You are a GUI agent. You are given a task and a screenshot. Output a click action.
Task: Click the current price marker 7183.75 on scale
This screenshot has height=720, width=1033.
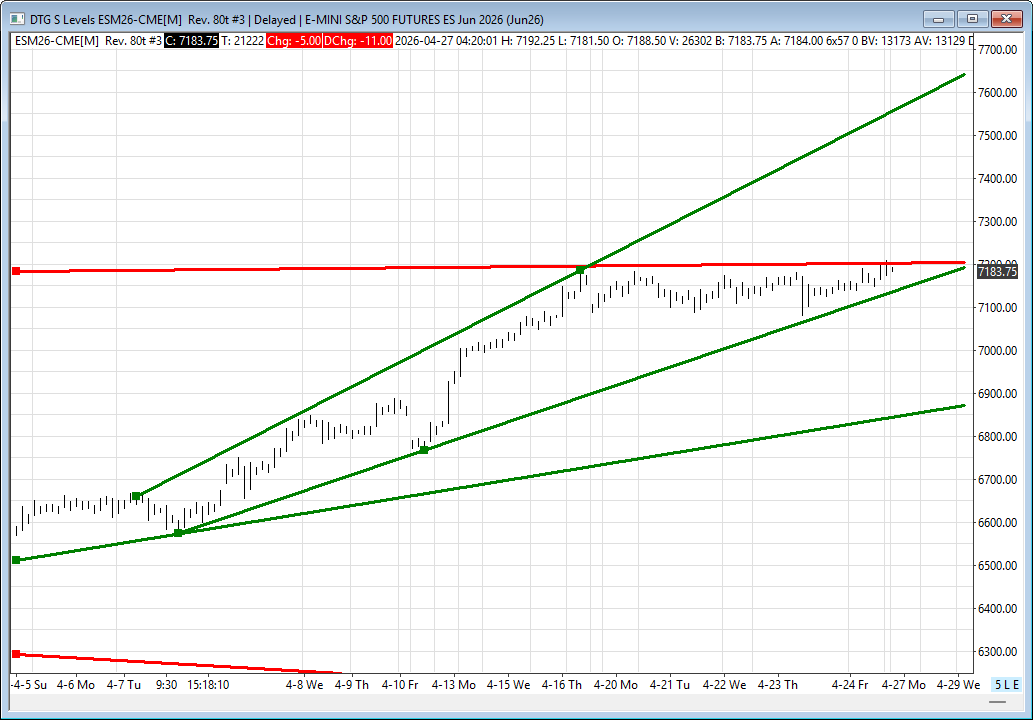tap(997, 272)
